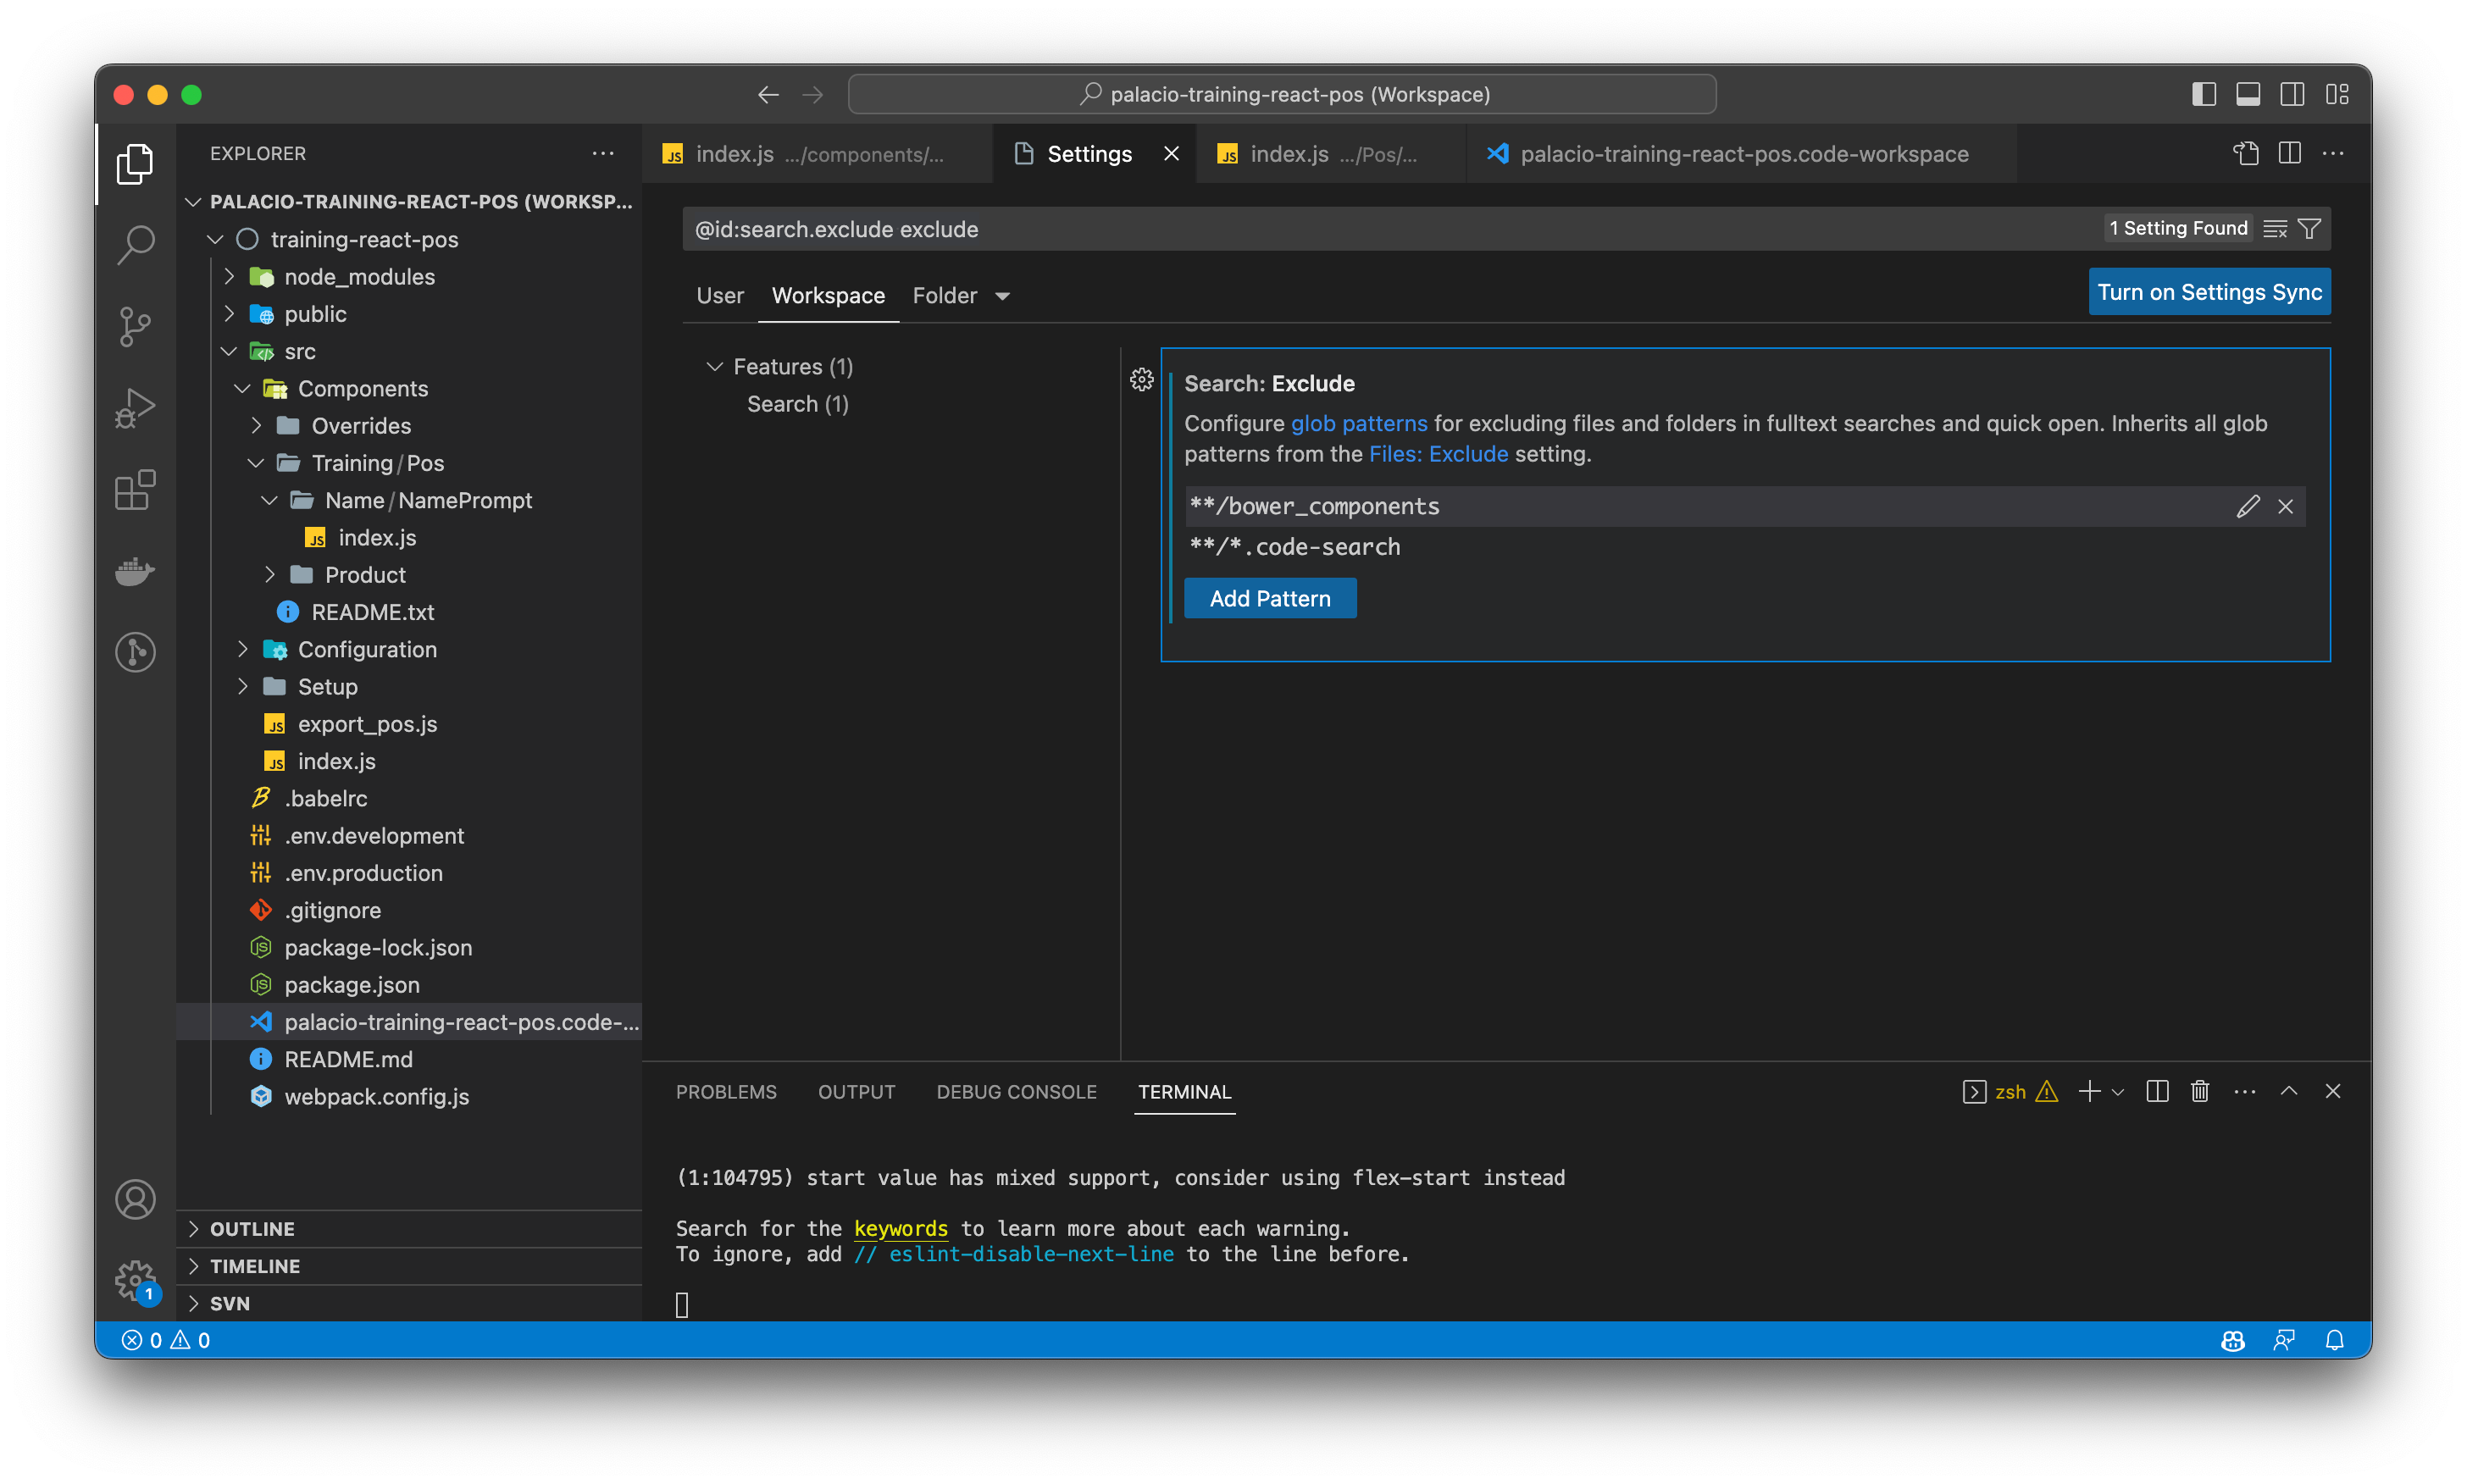This screenshot has width=2467, height=1484.
Task: Open the glob patterns link
Action: click(1358, 423)
